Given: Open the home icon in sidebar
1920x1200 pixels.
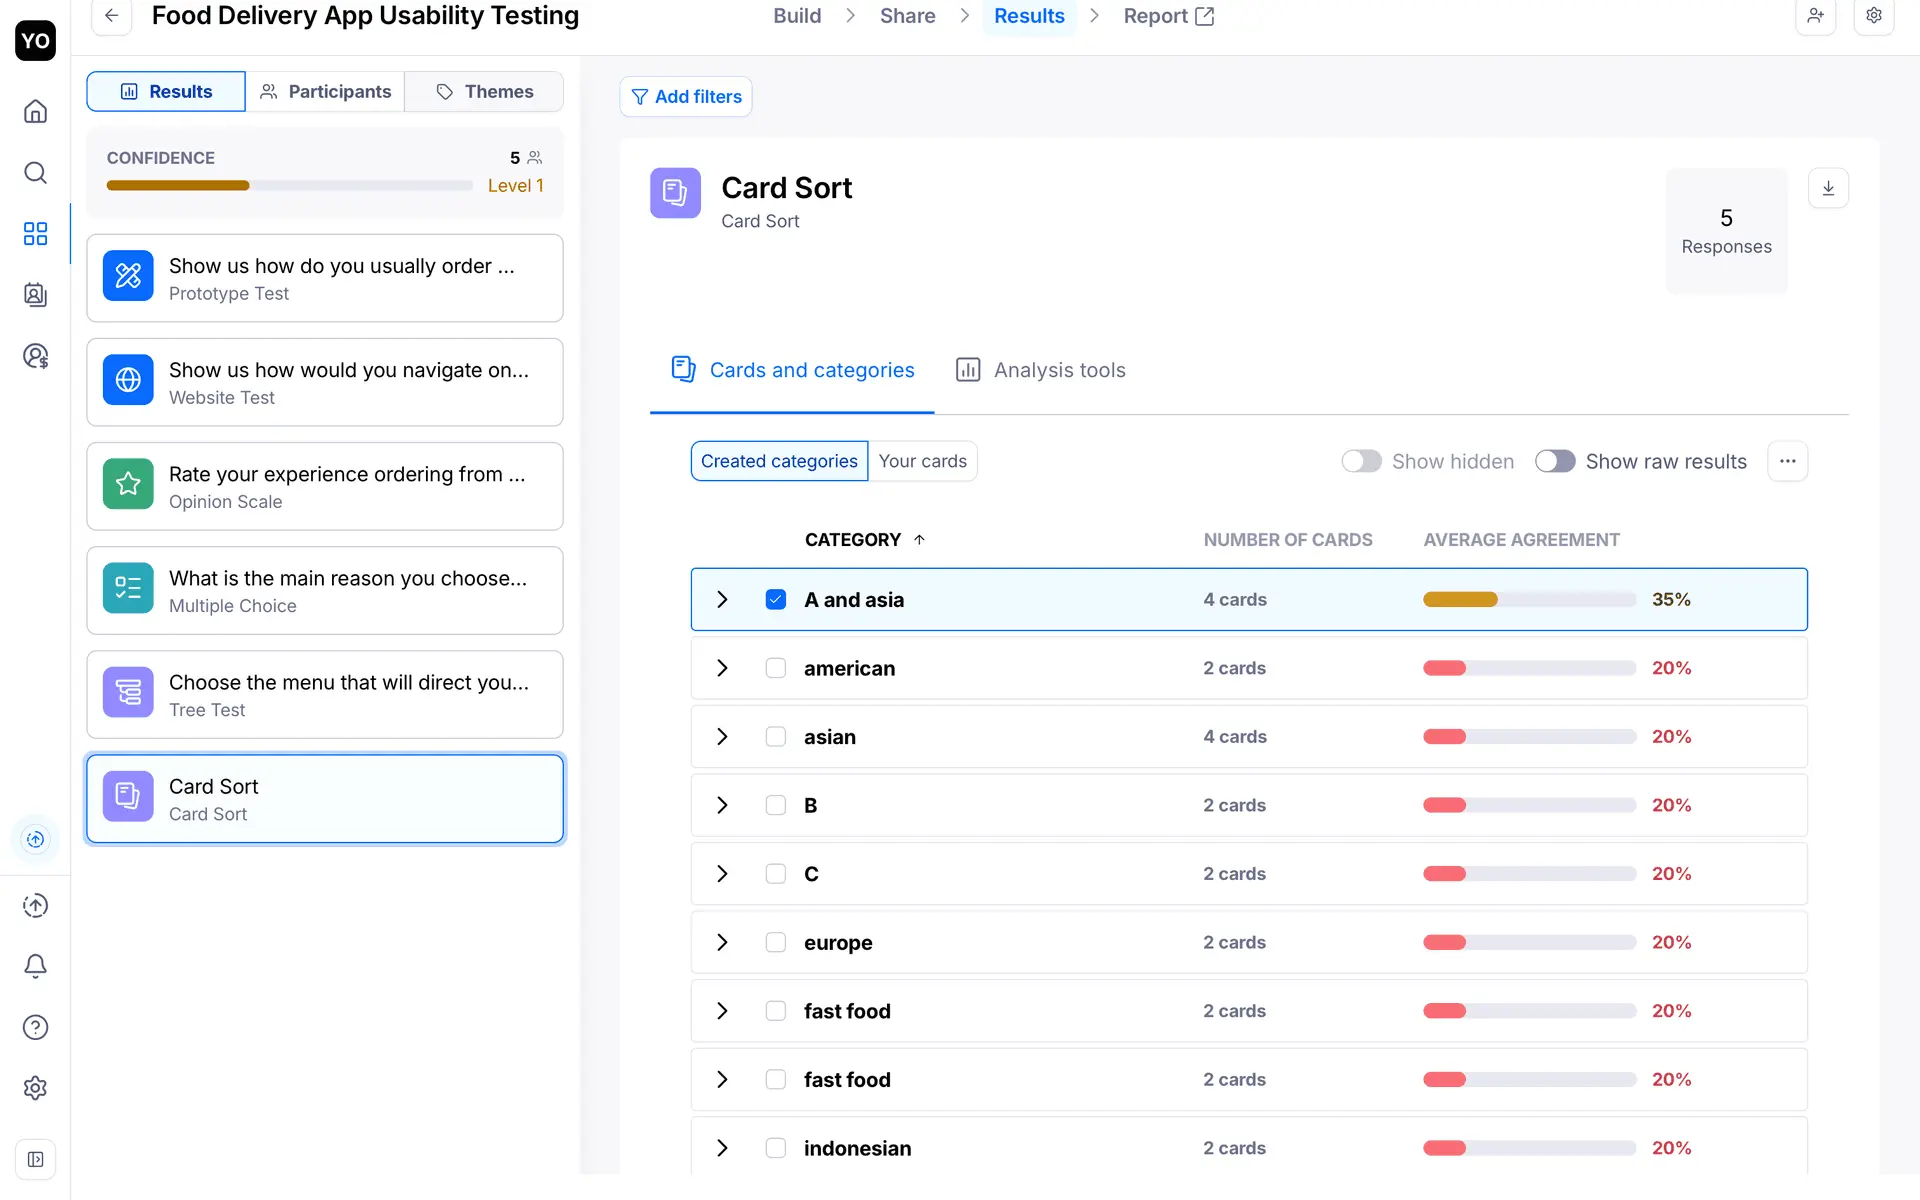Looking at the screenshot, I should [x=35, y=111].
